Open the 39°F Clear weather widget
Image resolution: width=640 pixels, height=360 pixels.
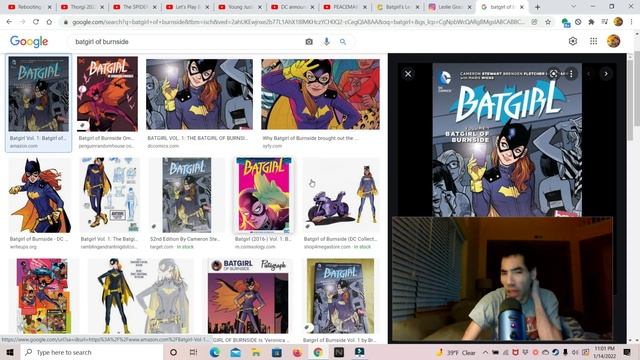(x=456, y=352)
